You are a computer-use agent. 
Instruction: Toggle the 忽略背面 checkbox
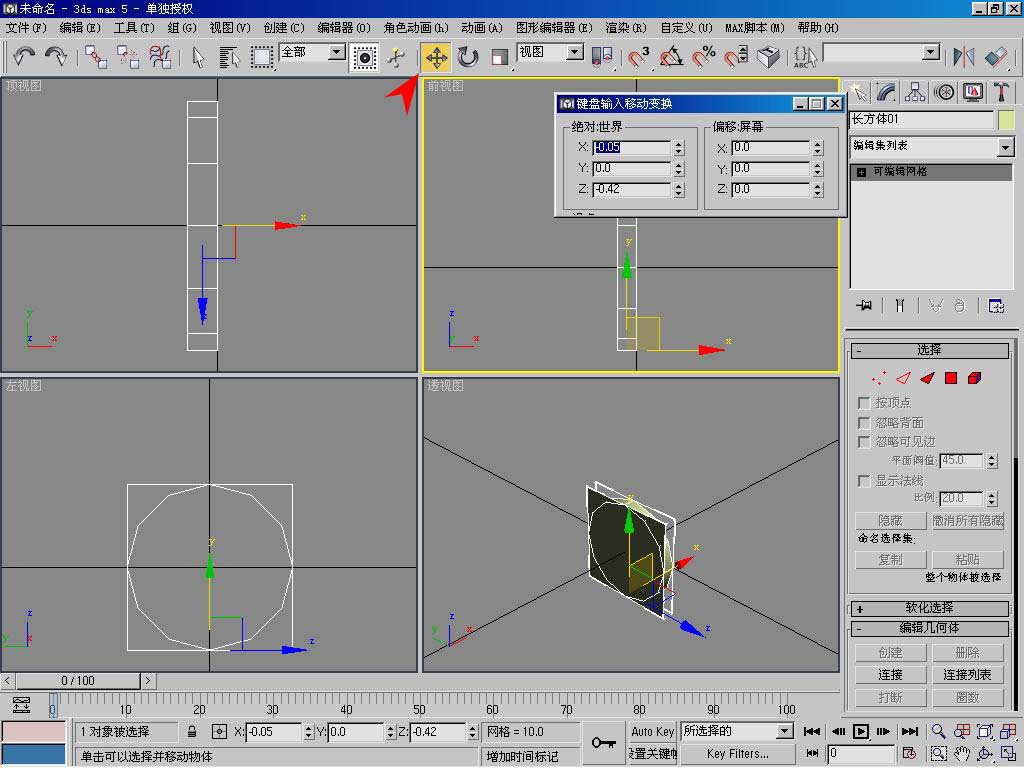click(865, 423)
